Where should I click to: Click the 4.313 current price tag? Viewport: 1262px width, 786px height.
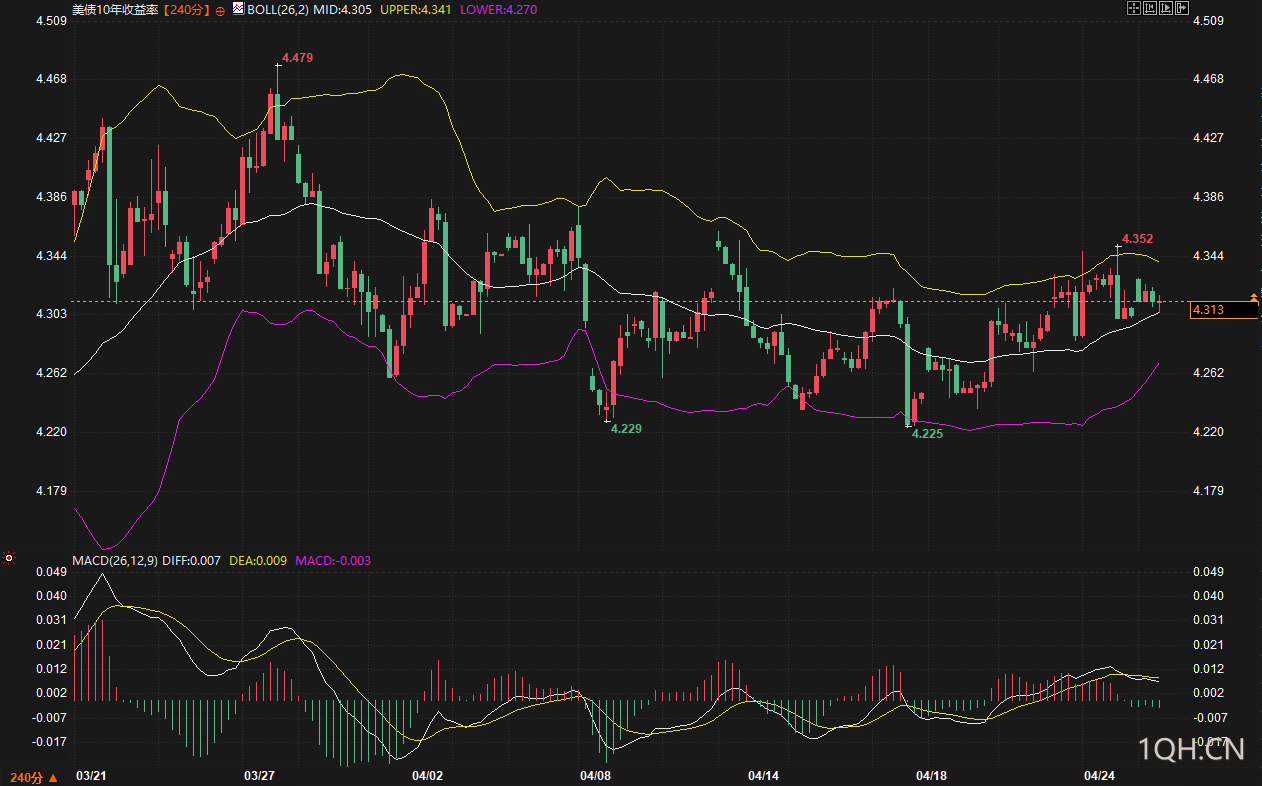point(1222,311)
